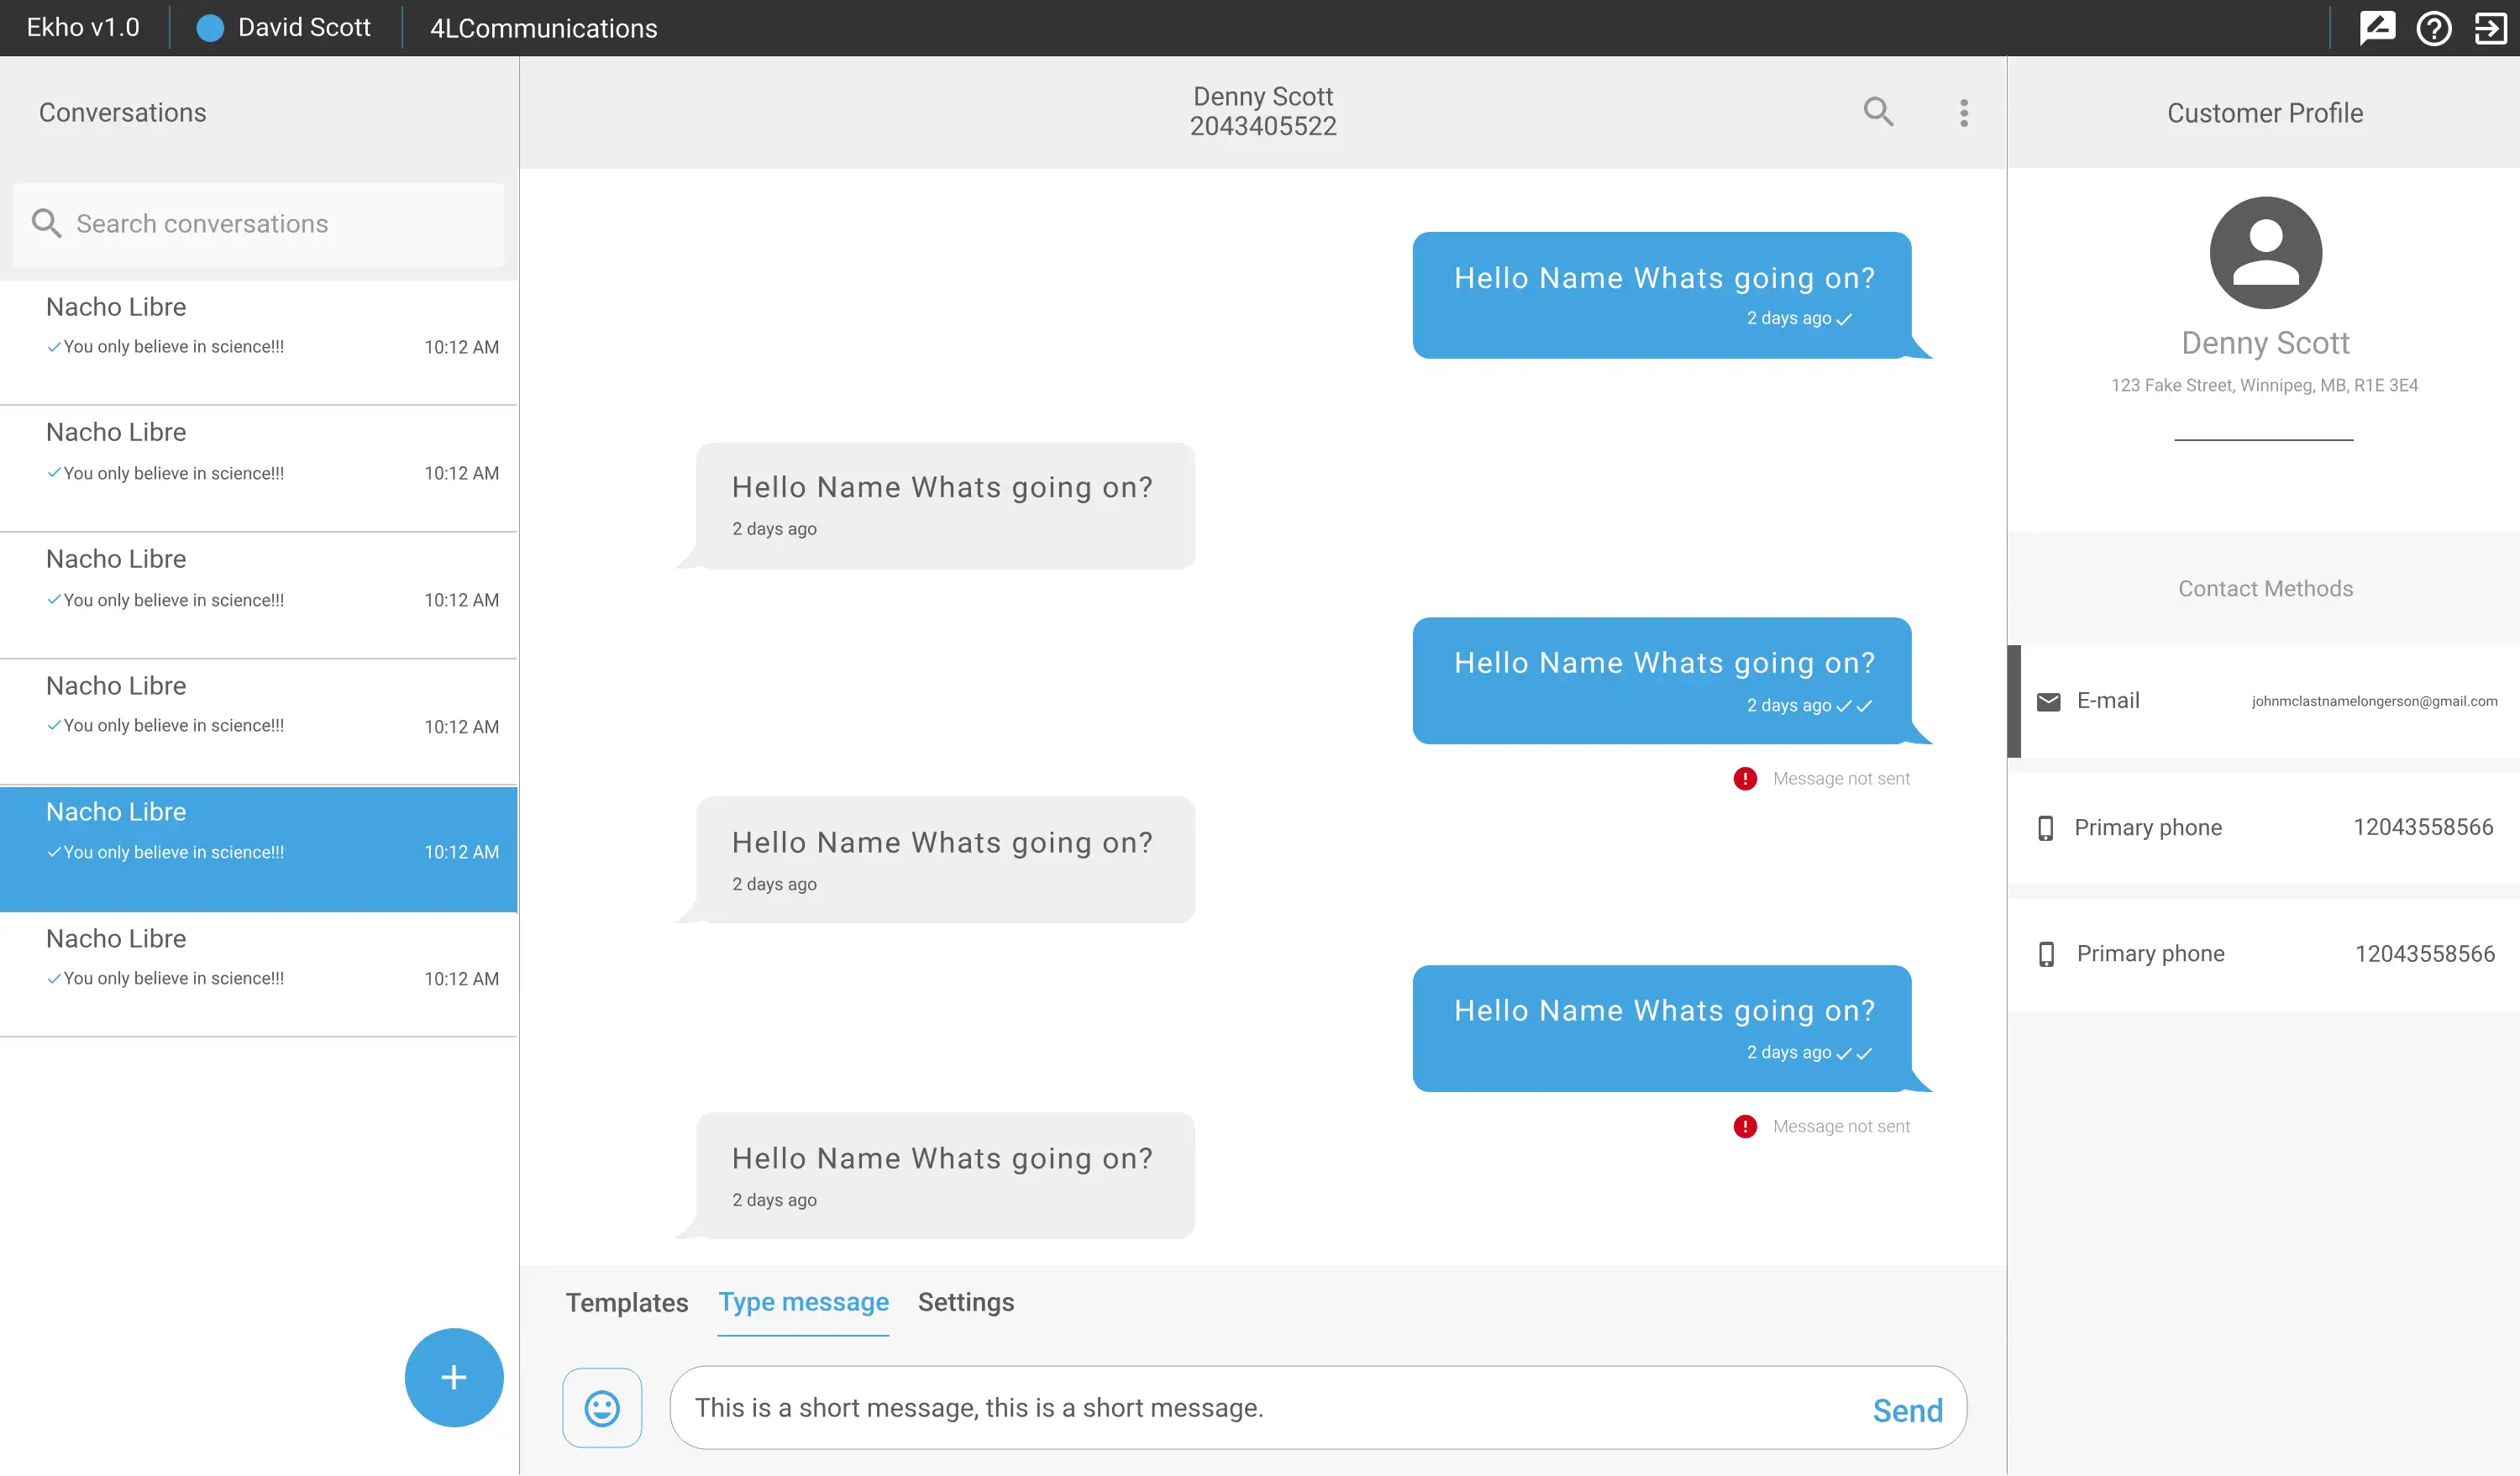Start a new conversation with plus button
Image resolution: width=2520 pixels, height=1476 pixels.
(x=454, y=1377)
